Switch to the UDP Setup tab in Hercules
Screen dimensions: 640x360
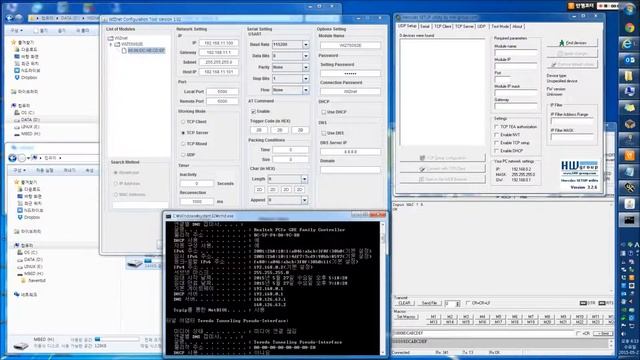pos(407,26)
